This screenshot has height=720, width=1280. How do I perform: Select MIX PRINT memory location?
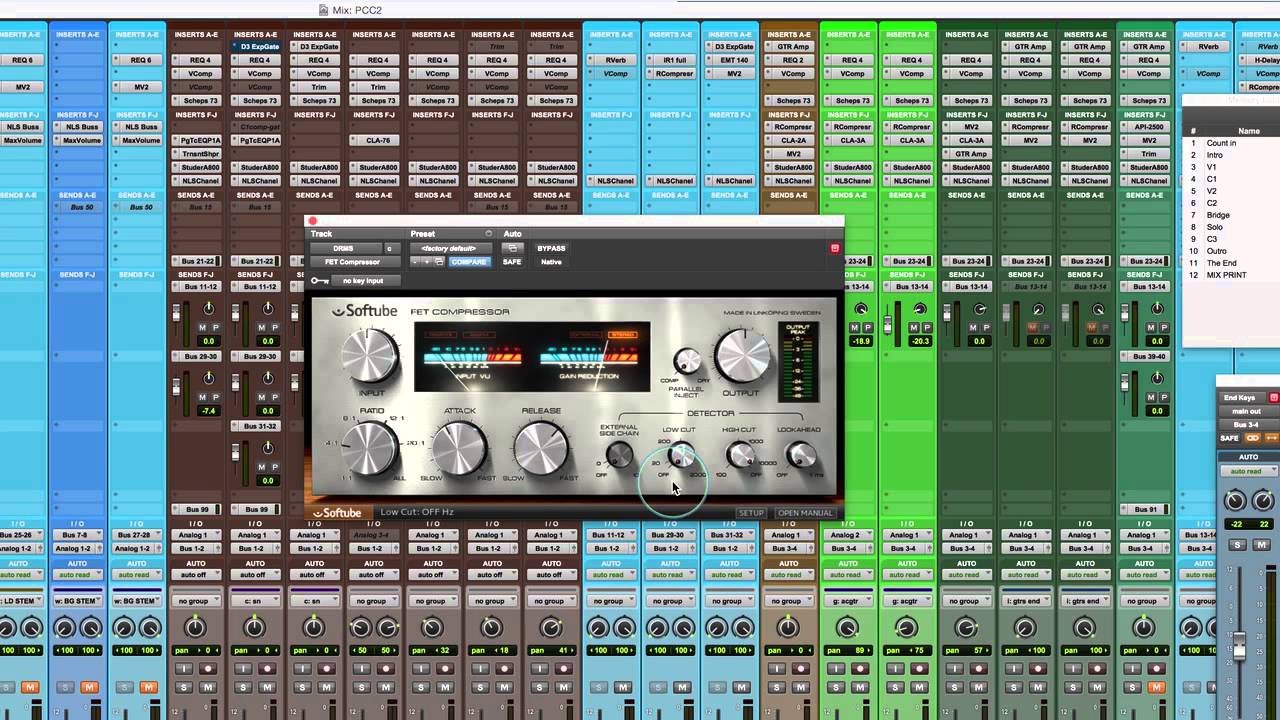pos(1226,275)
